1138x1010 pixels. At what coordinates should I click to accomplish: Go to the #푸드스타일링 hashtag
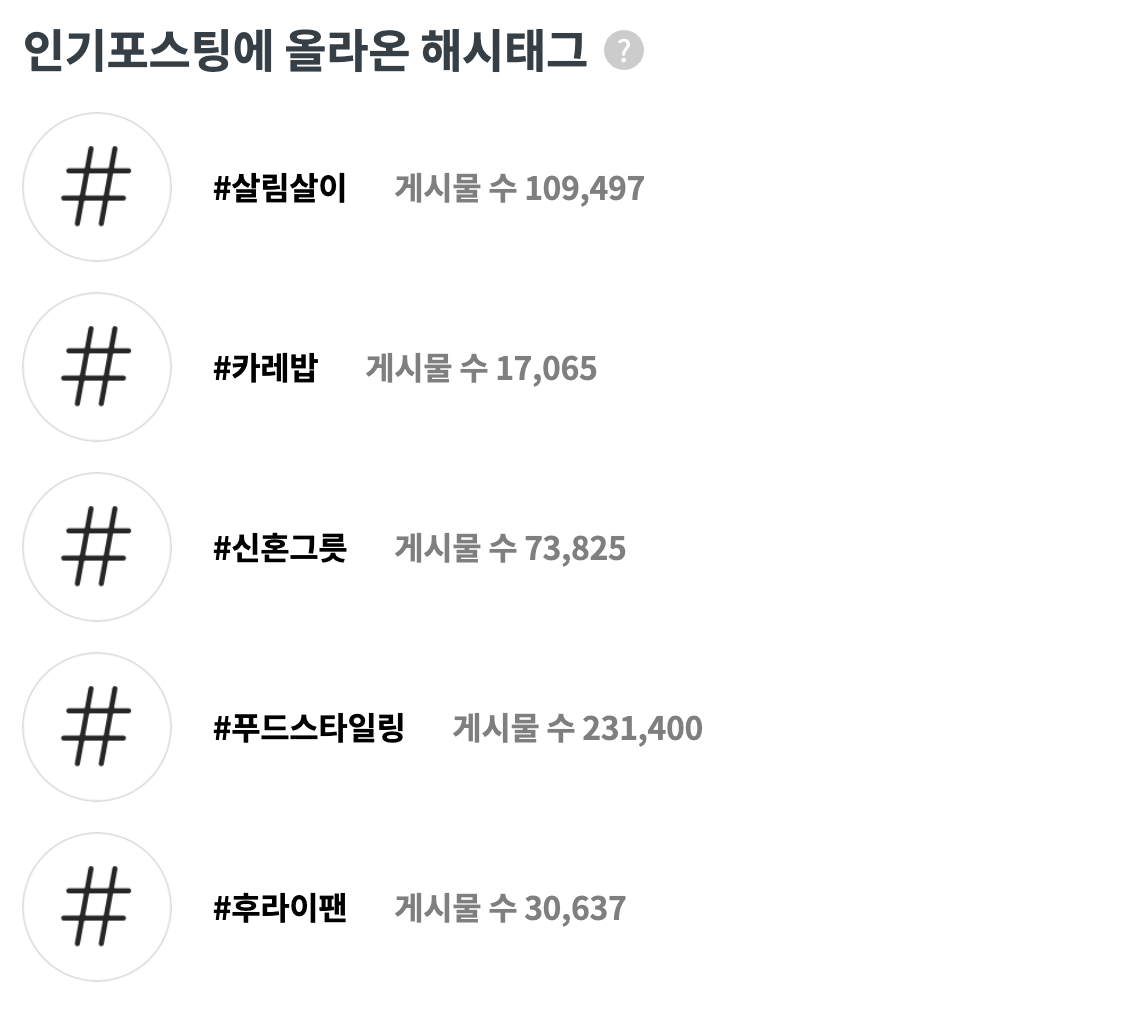coord(309,728)
